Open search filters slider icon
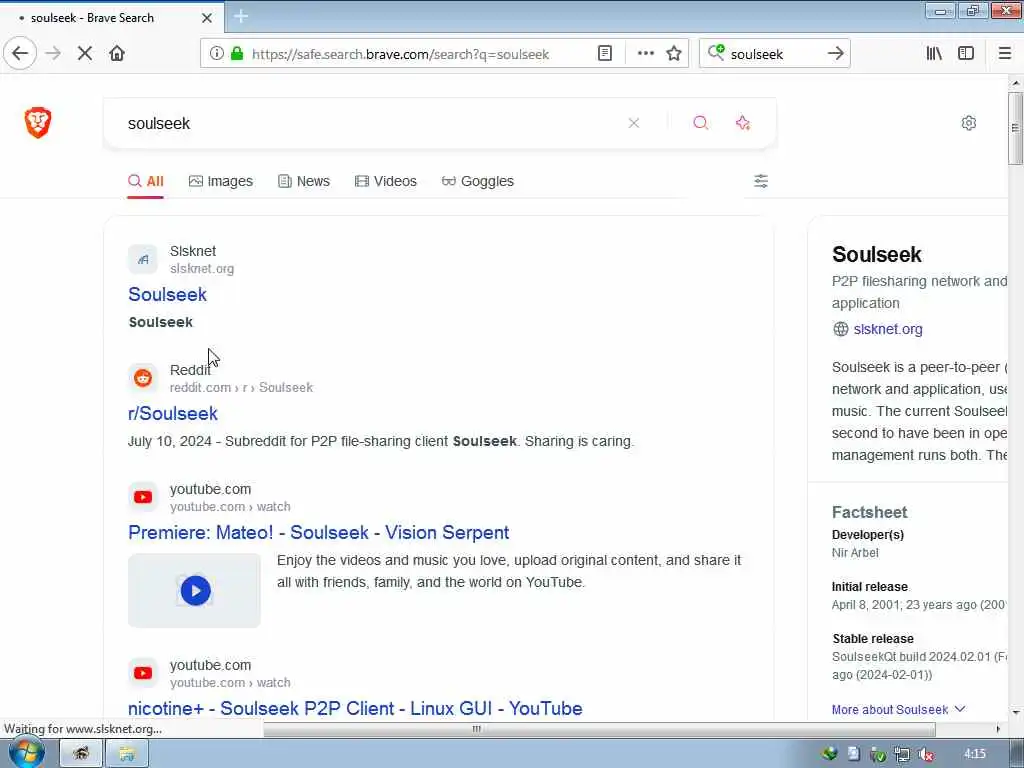The width and height of the screenshot is (1024, 768). click(761, 181)
